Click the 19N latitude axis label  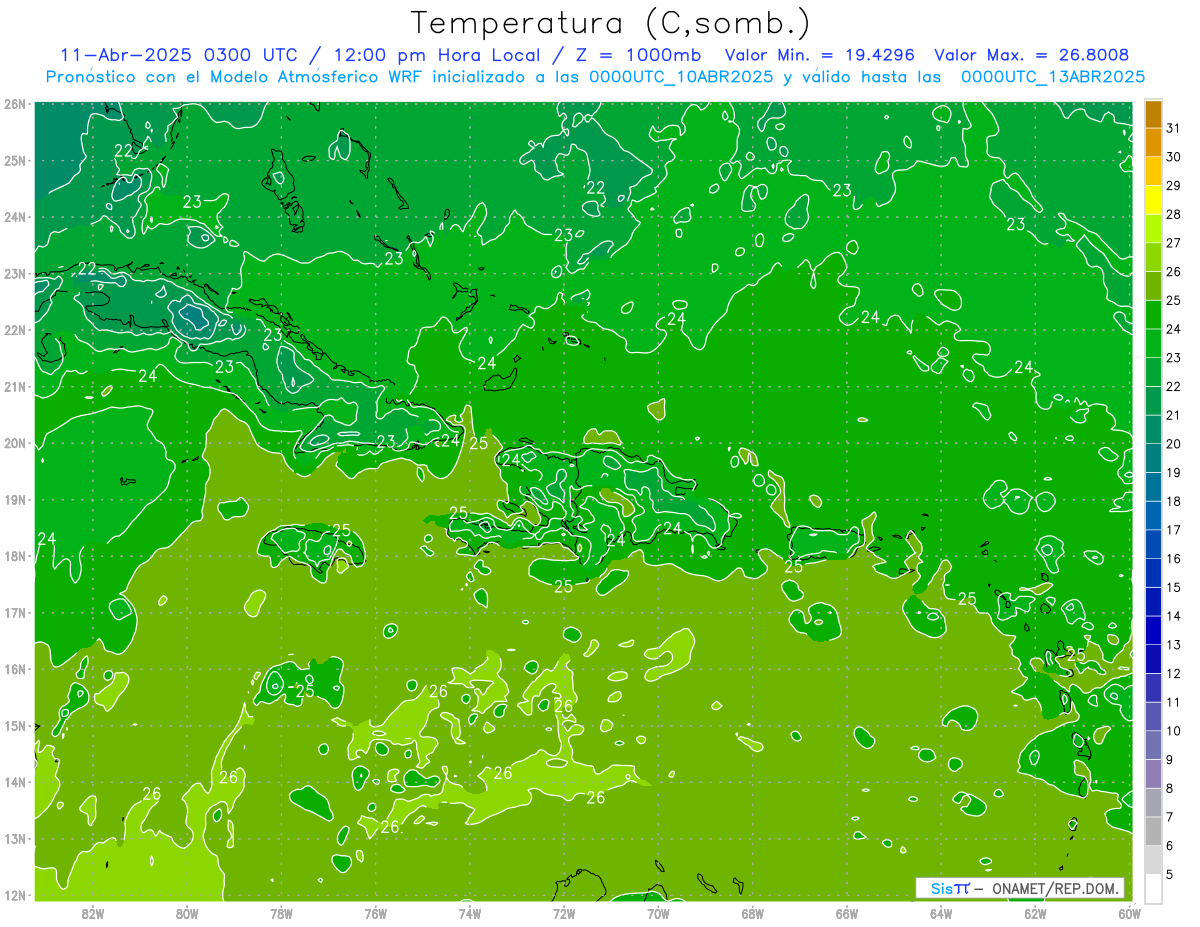coord(15,499)
